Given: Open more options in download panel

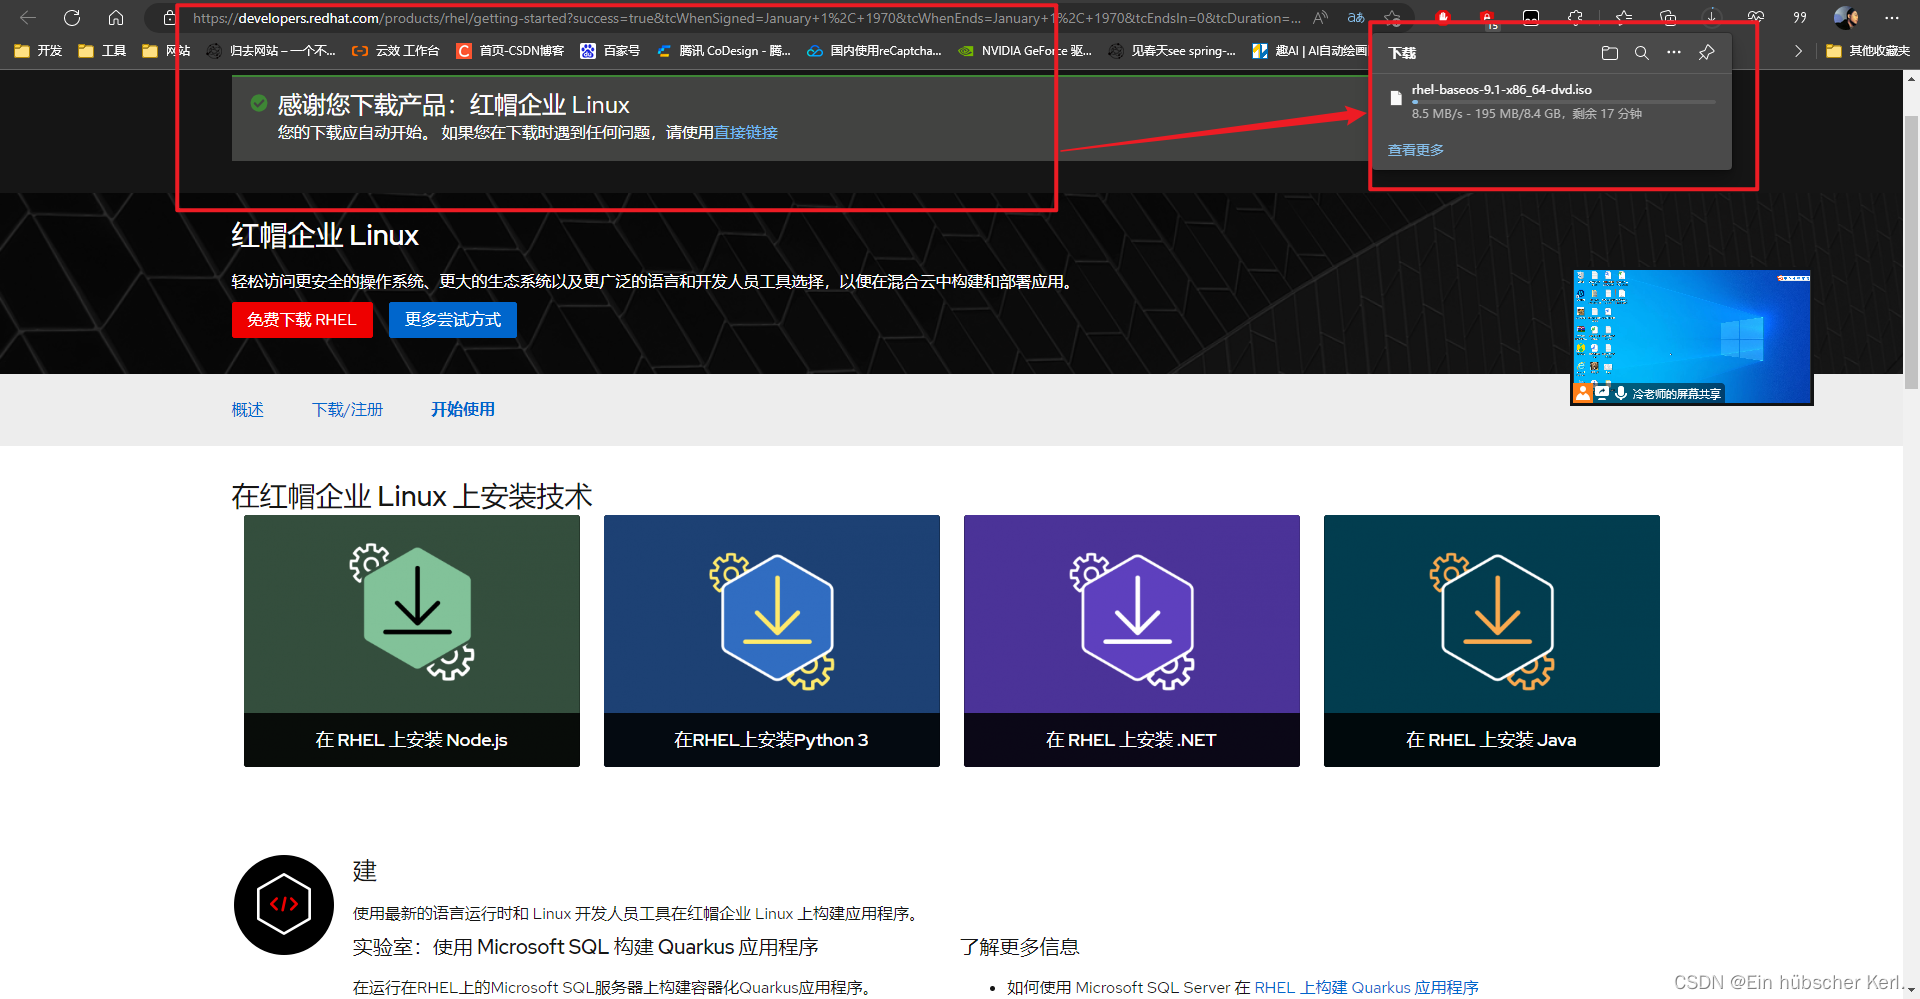Looking at the screenshot, I should click(x=1674, y=53).
